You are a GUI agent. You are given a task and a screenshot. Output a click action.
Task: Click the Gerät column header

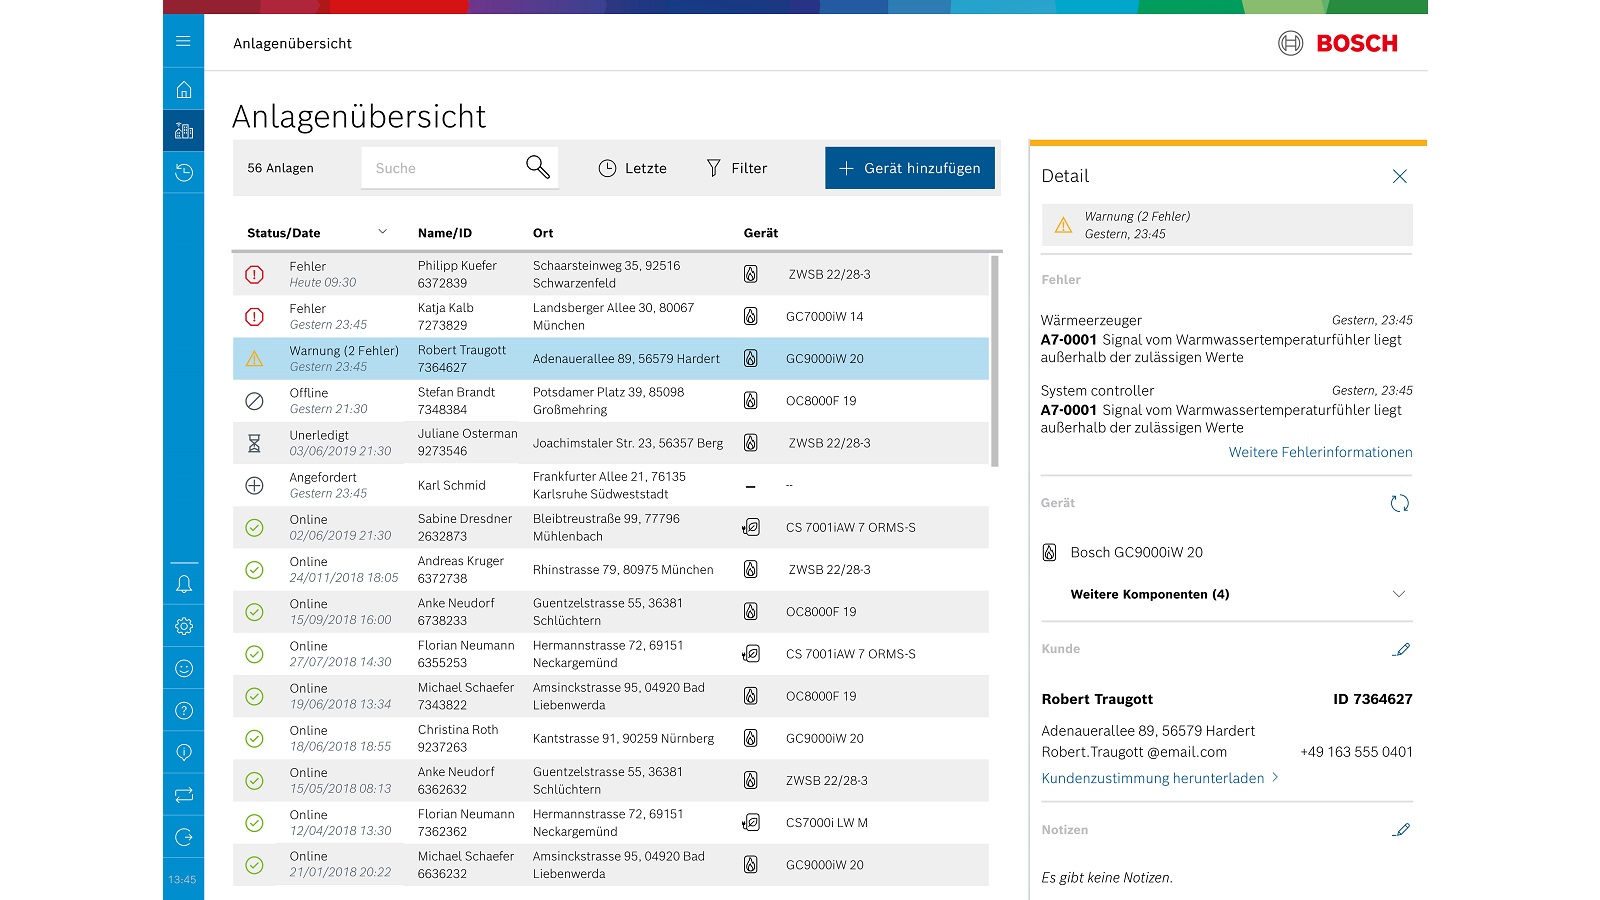click(760, 233)
